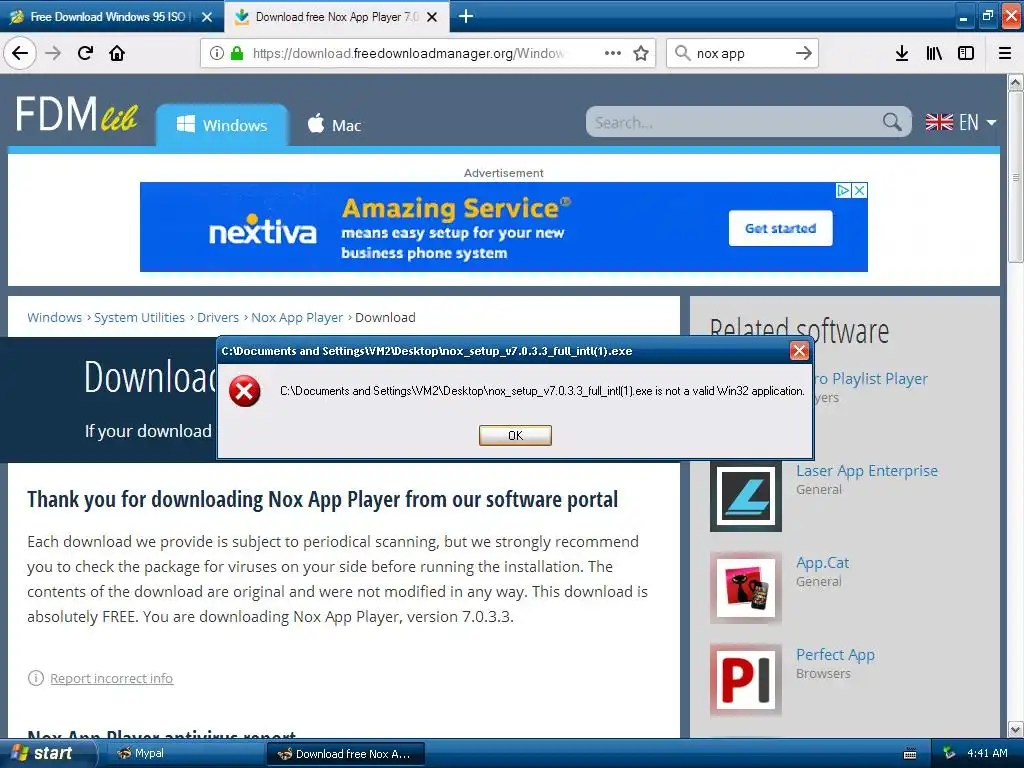Close the Windows 95 ISO tab
This screenshot has width=1024, height=768.
207,17
